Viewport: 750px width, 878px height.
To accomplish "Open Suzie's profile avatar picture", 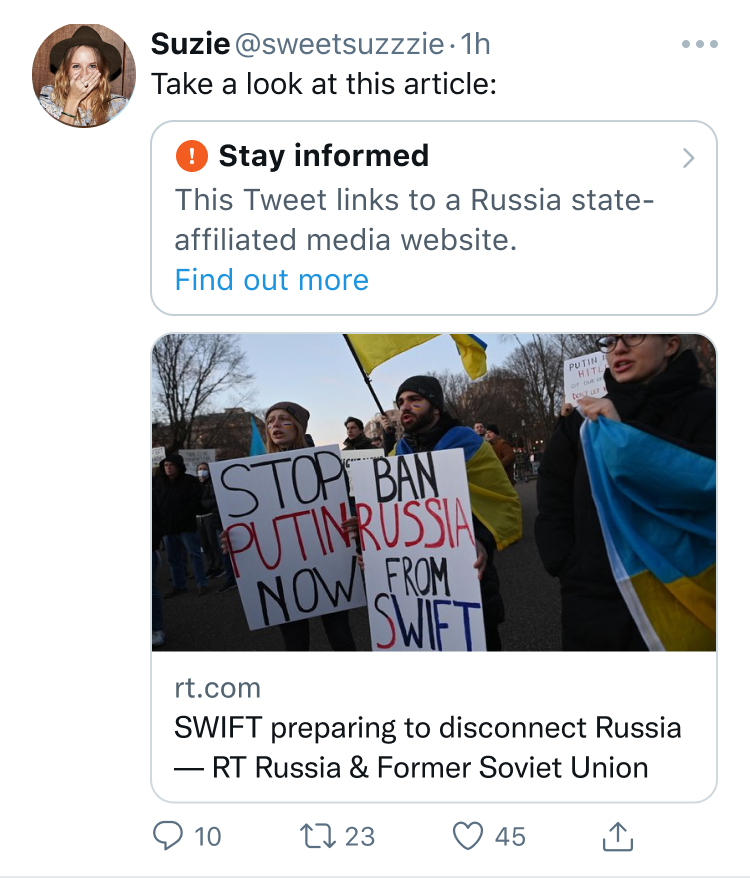I will pyautogui.click(x=84, y=75).
